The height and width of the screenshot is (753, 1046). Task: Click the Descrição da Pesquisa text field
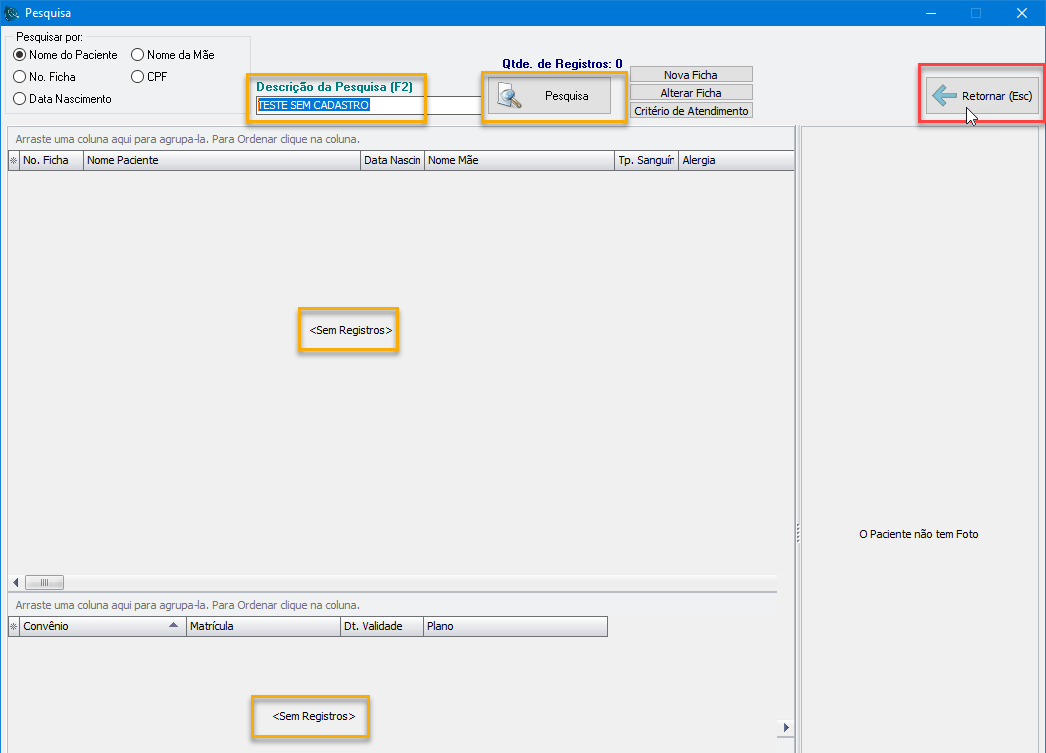[368, 105]
